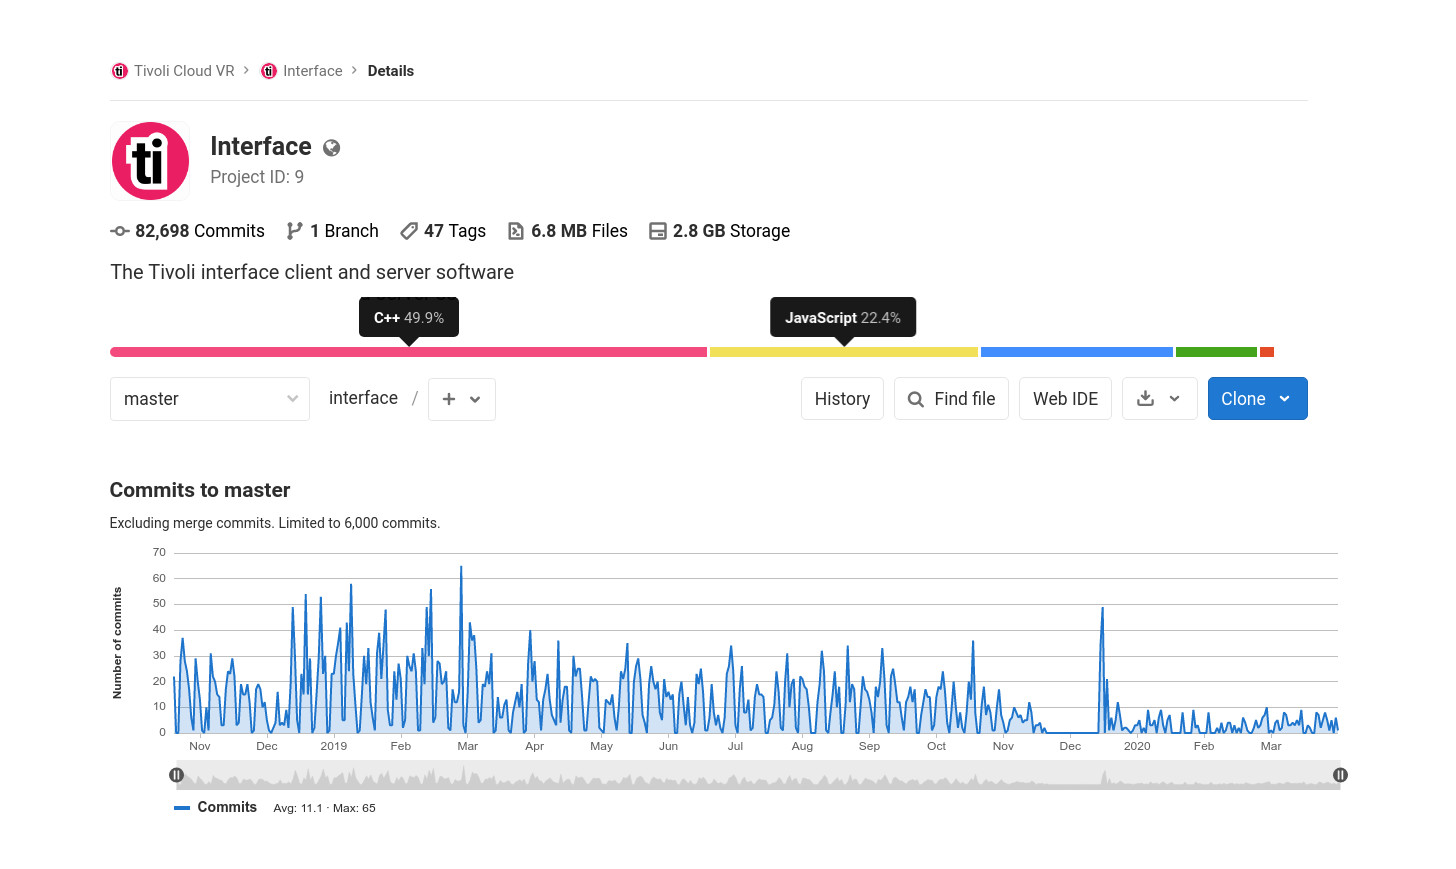This screenshot has width=1456, height=869.
Task: Open the 1 Branch link
Action: [x=344, y=231]
